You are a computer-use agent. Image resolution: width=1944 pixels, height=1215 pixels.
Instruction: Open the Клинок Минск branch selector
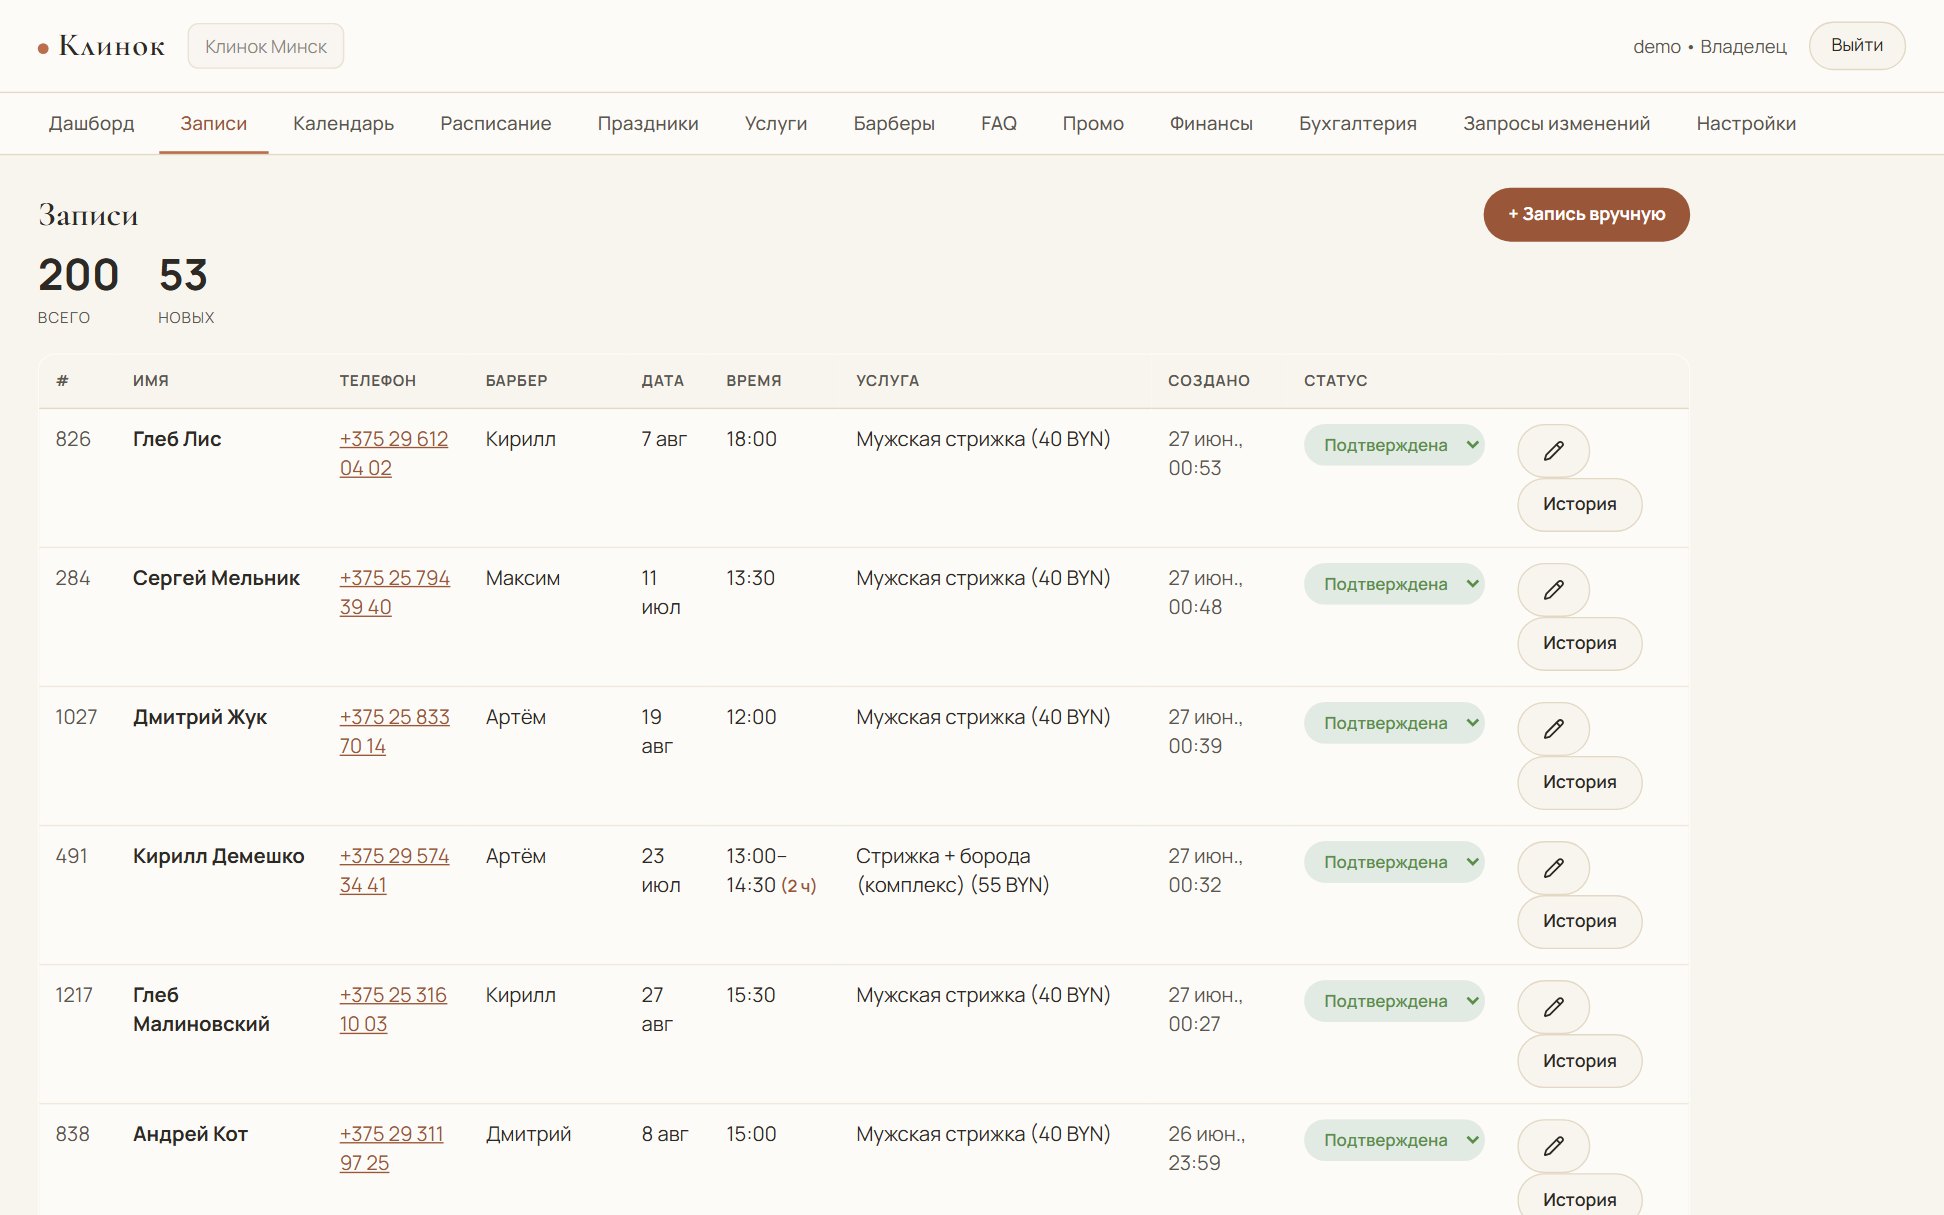coord(266,46)
